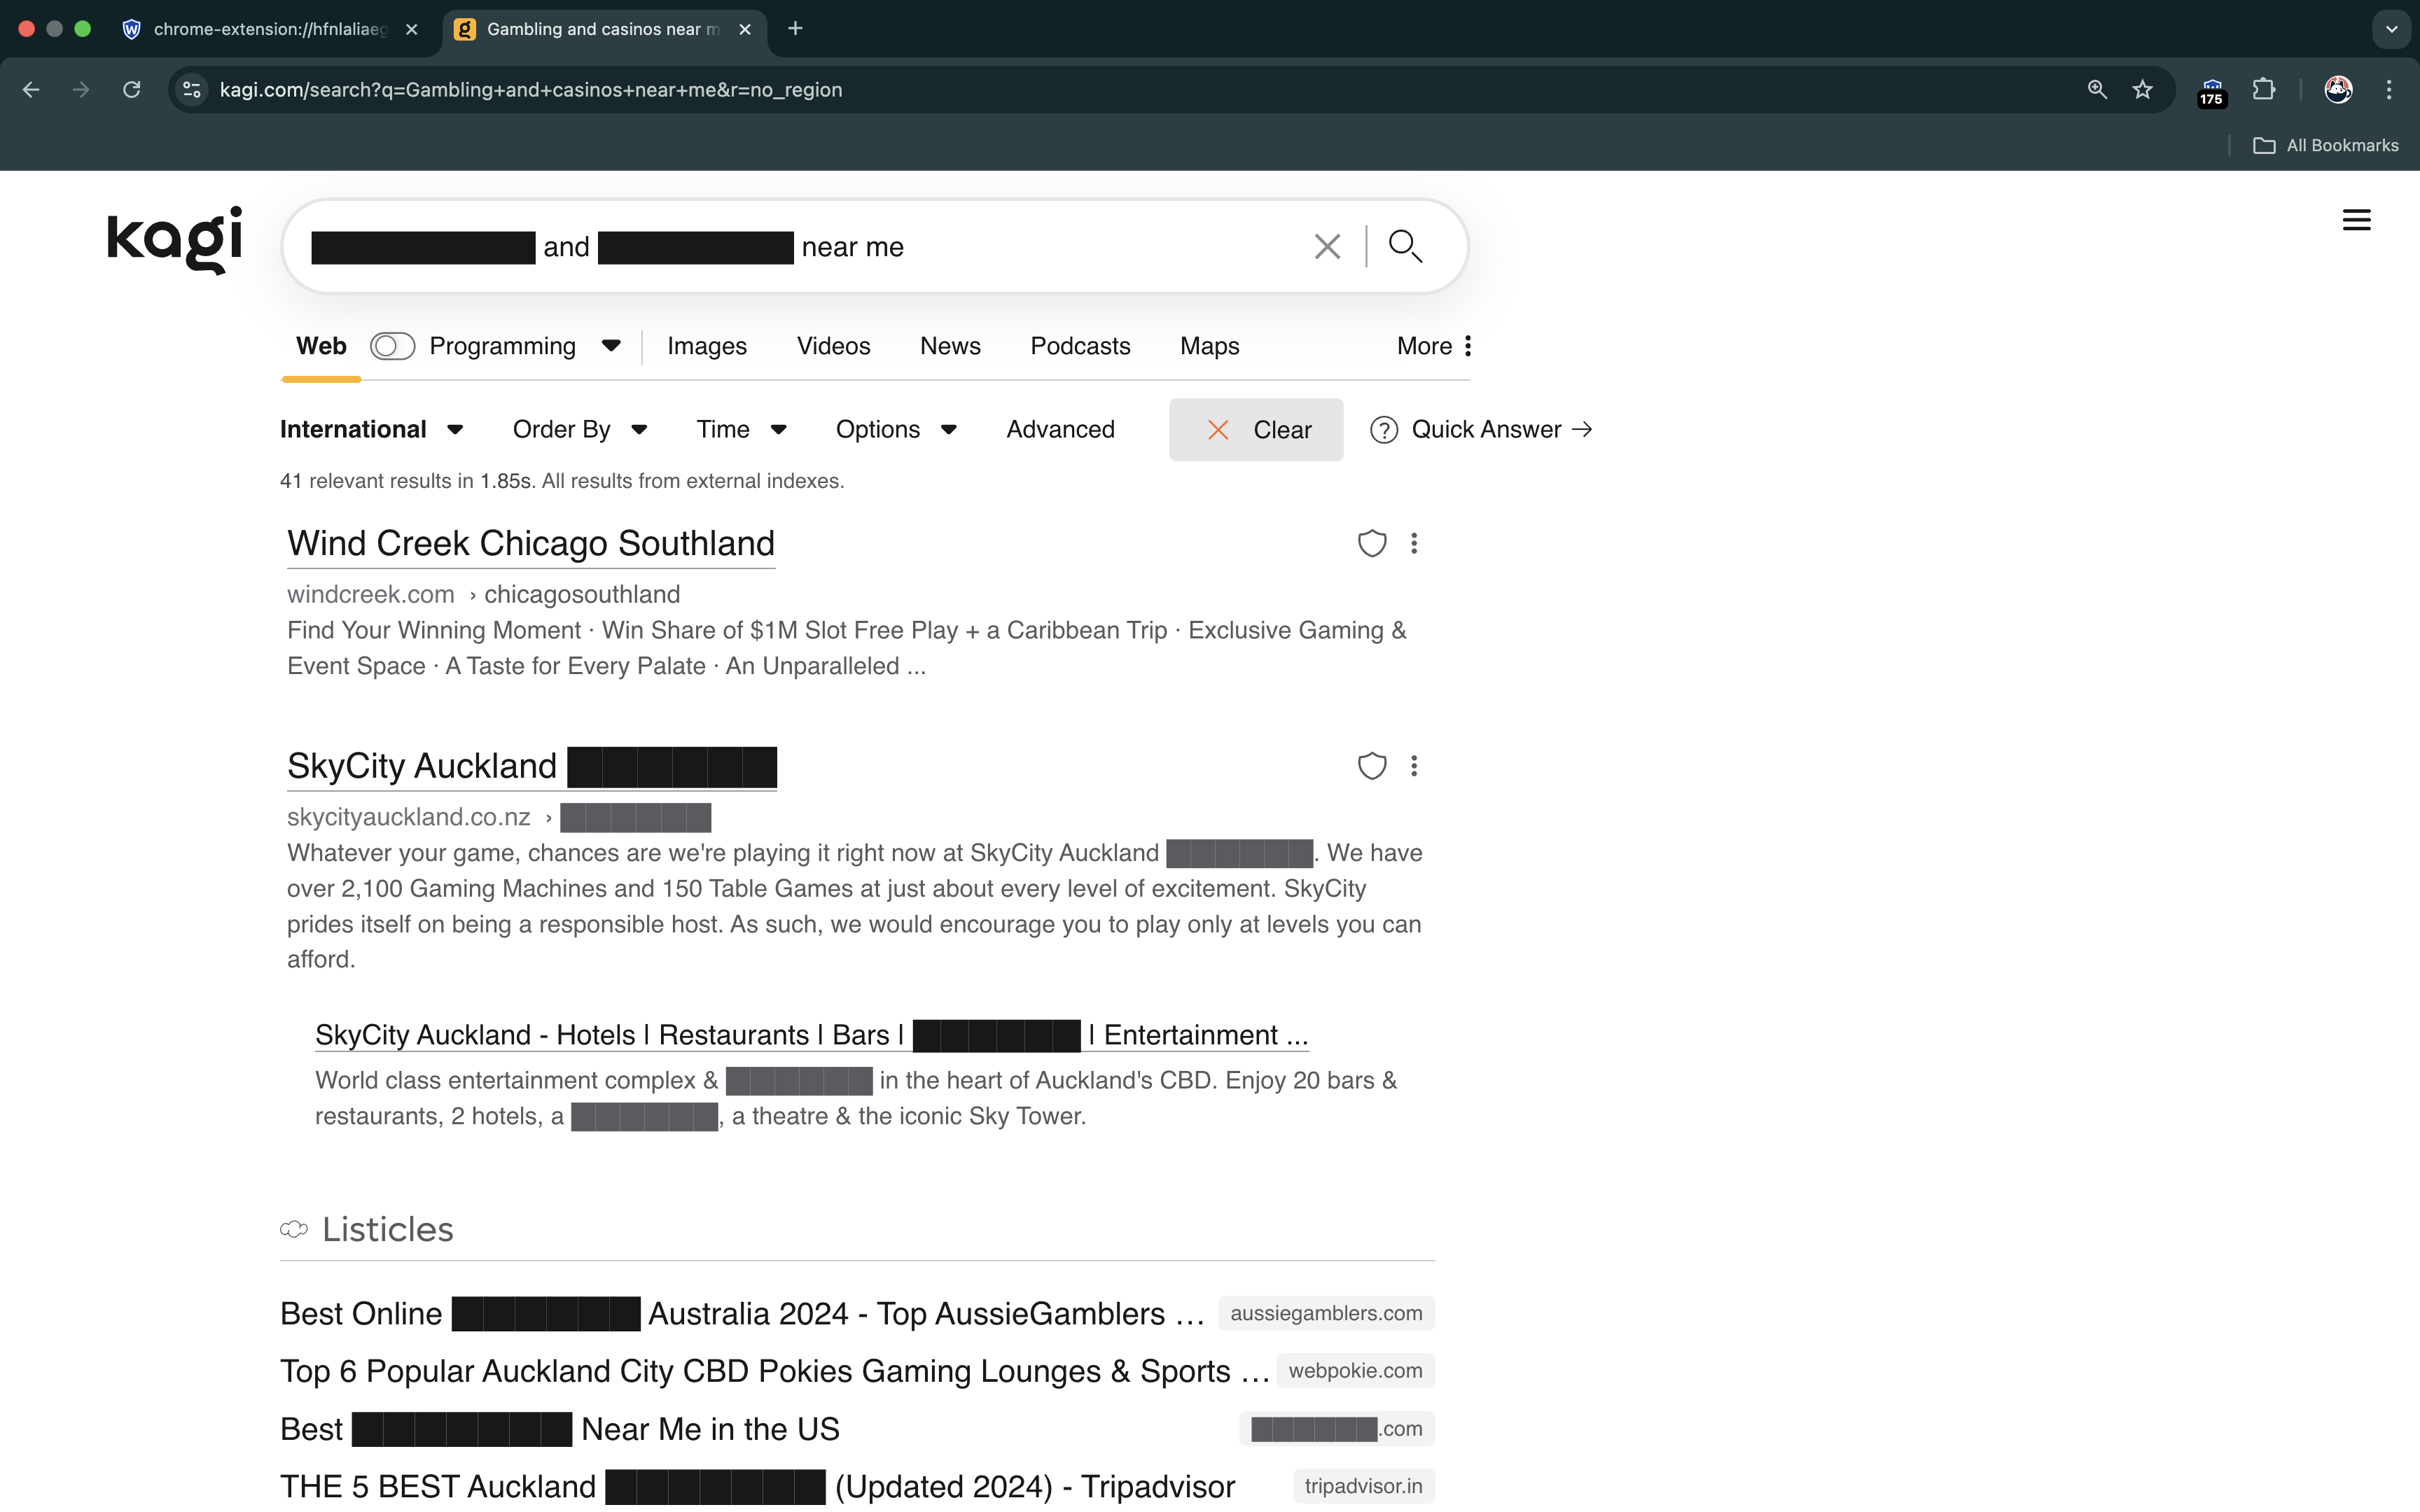
Task: Click shield icon for SkyCity Auckland result
Action: (1371, 766)
